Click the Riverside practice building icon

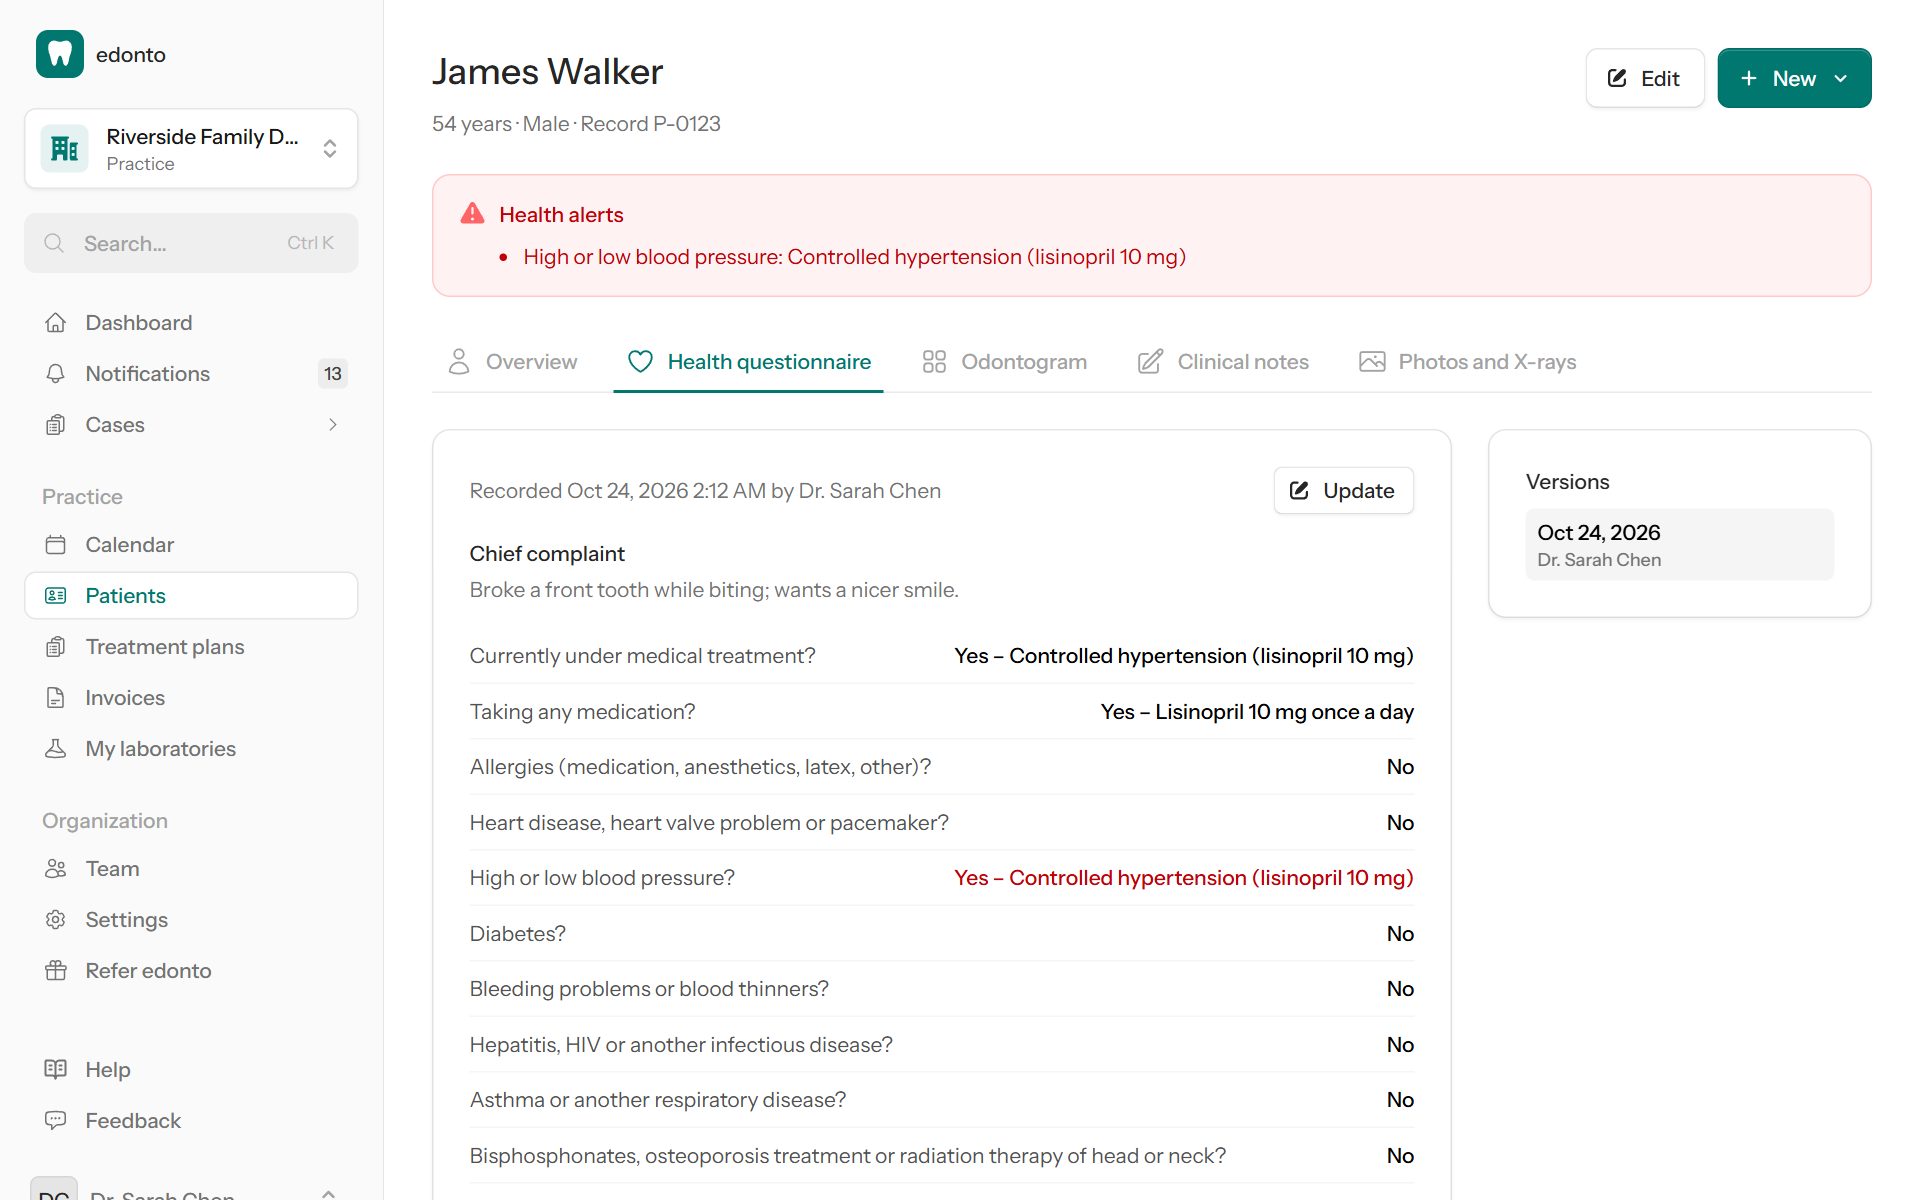click(x=65, y=149)
